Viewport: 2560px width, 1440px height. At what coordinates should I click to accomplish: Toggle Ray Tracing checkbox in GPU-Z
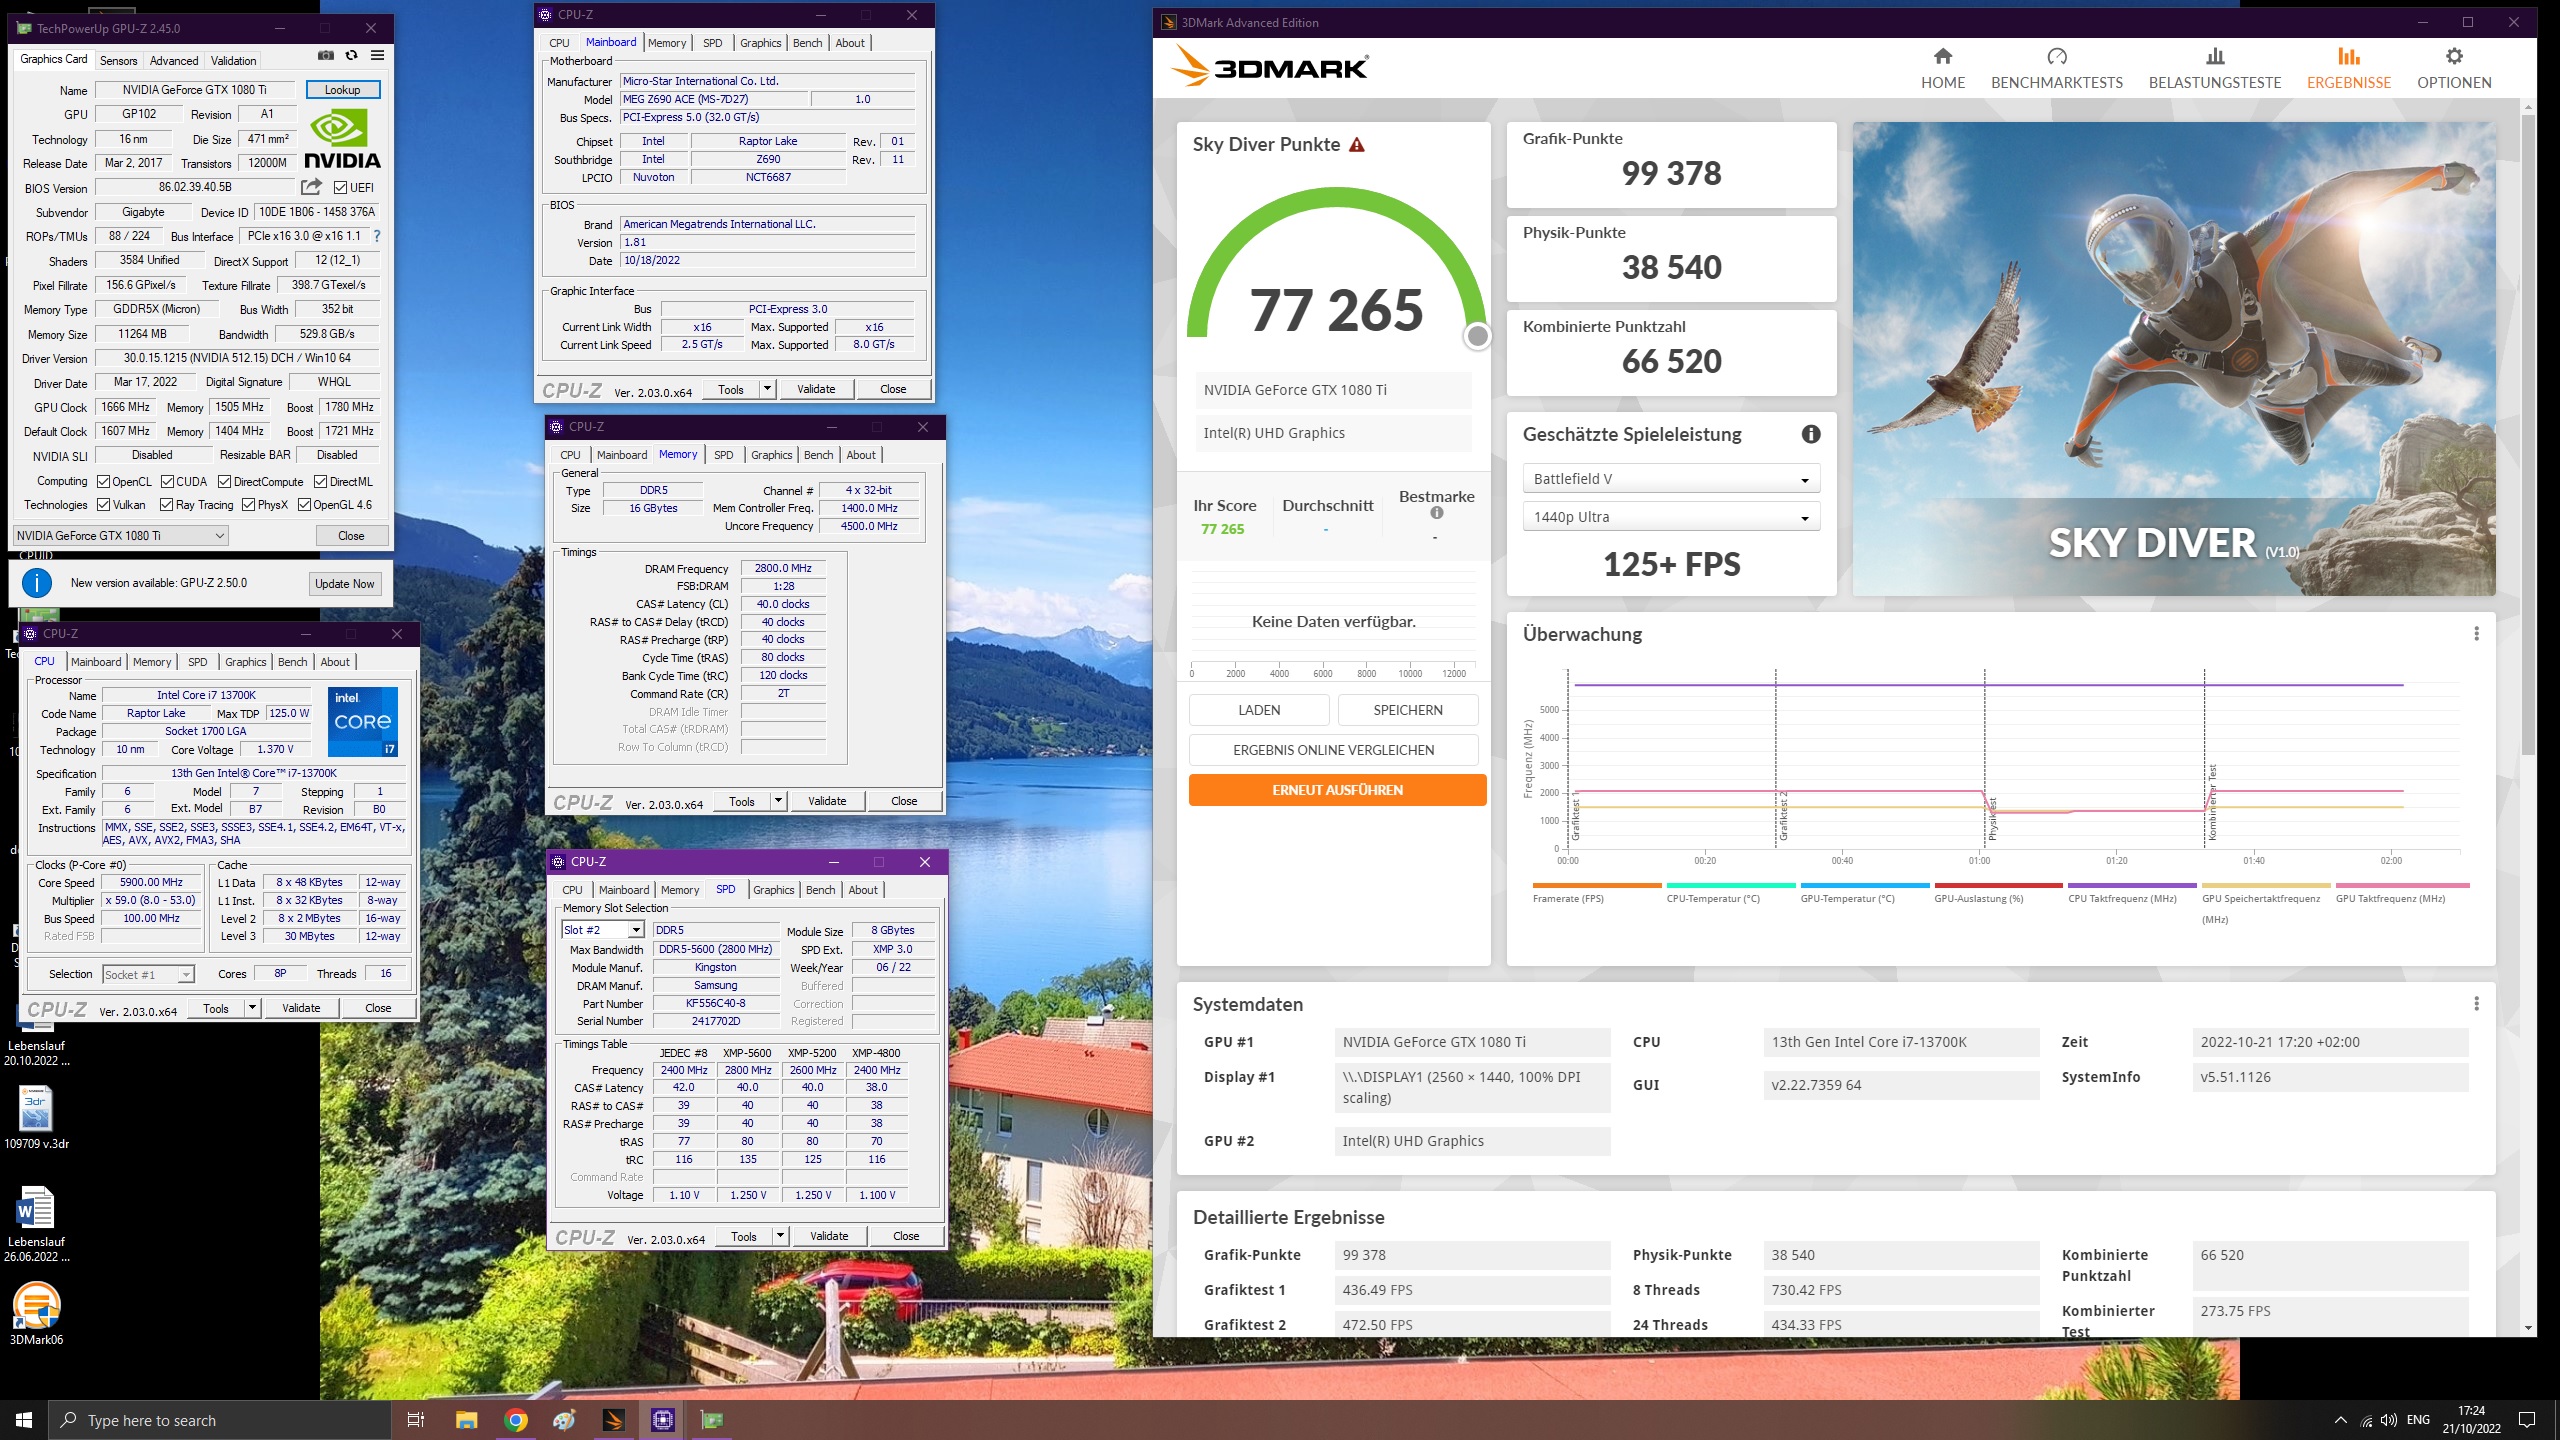tap(166, 505)
